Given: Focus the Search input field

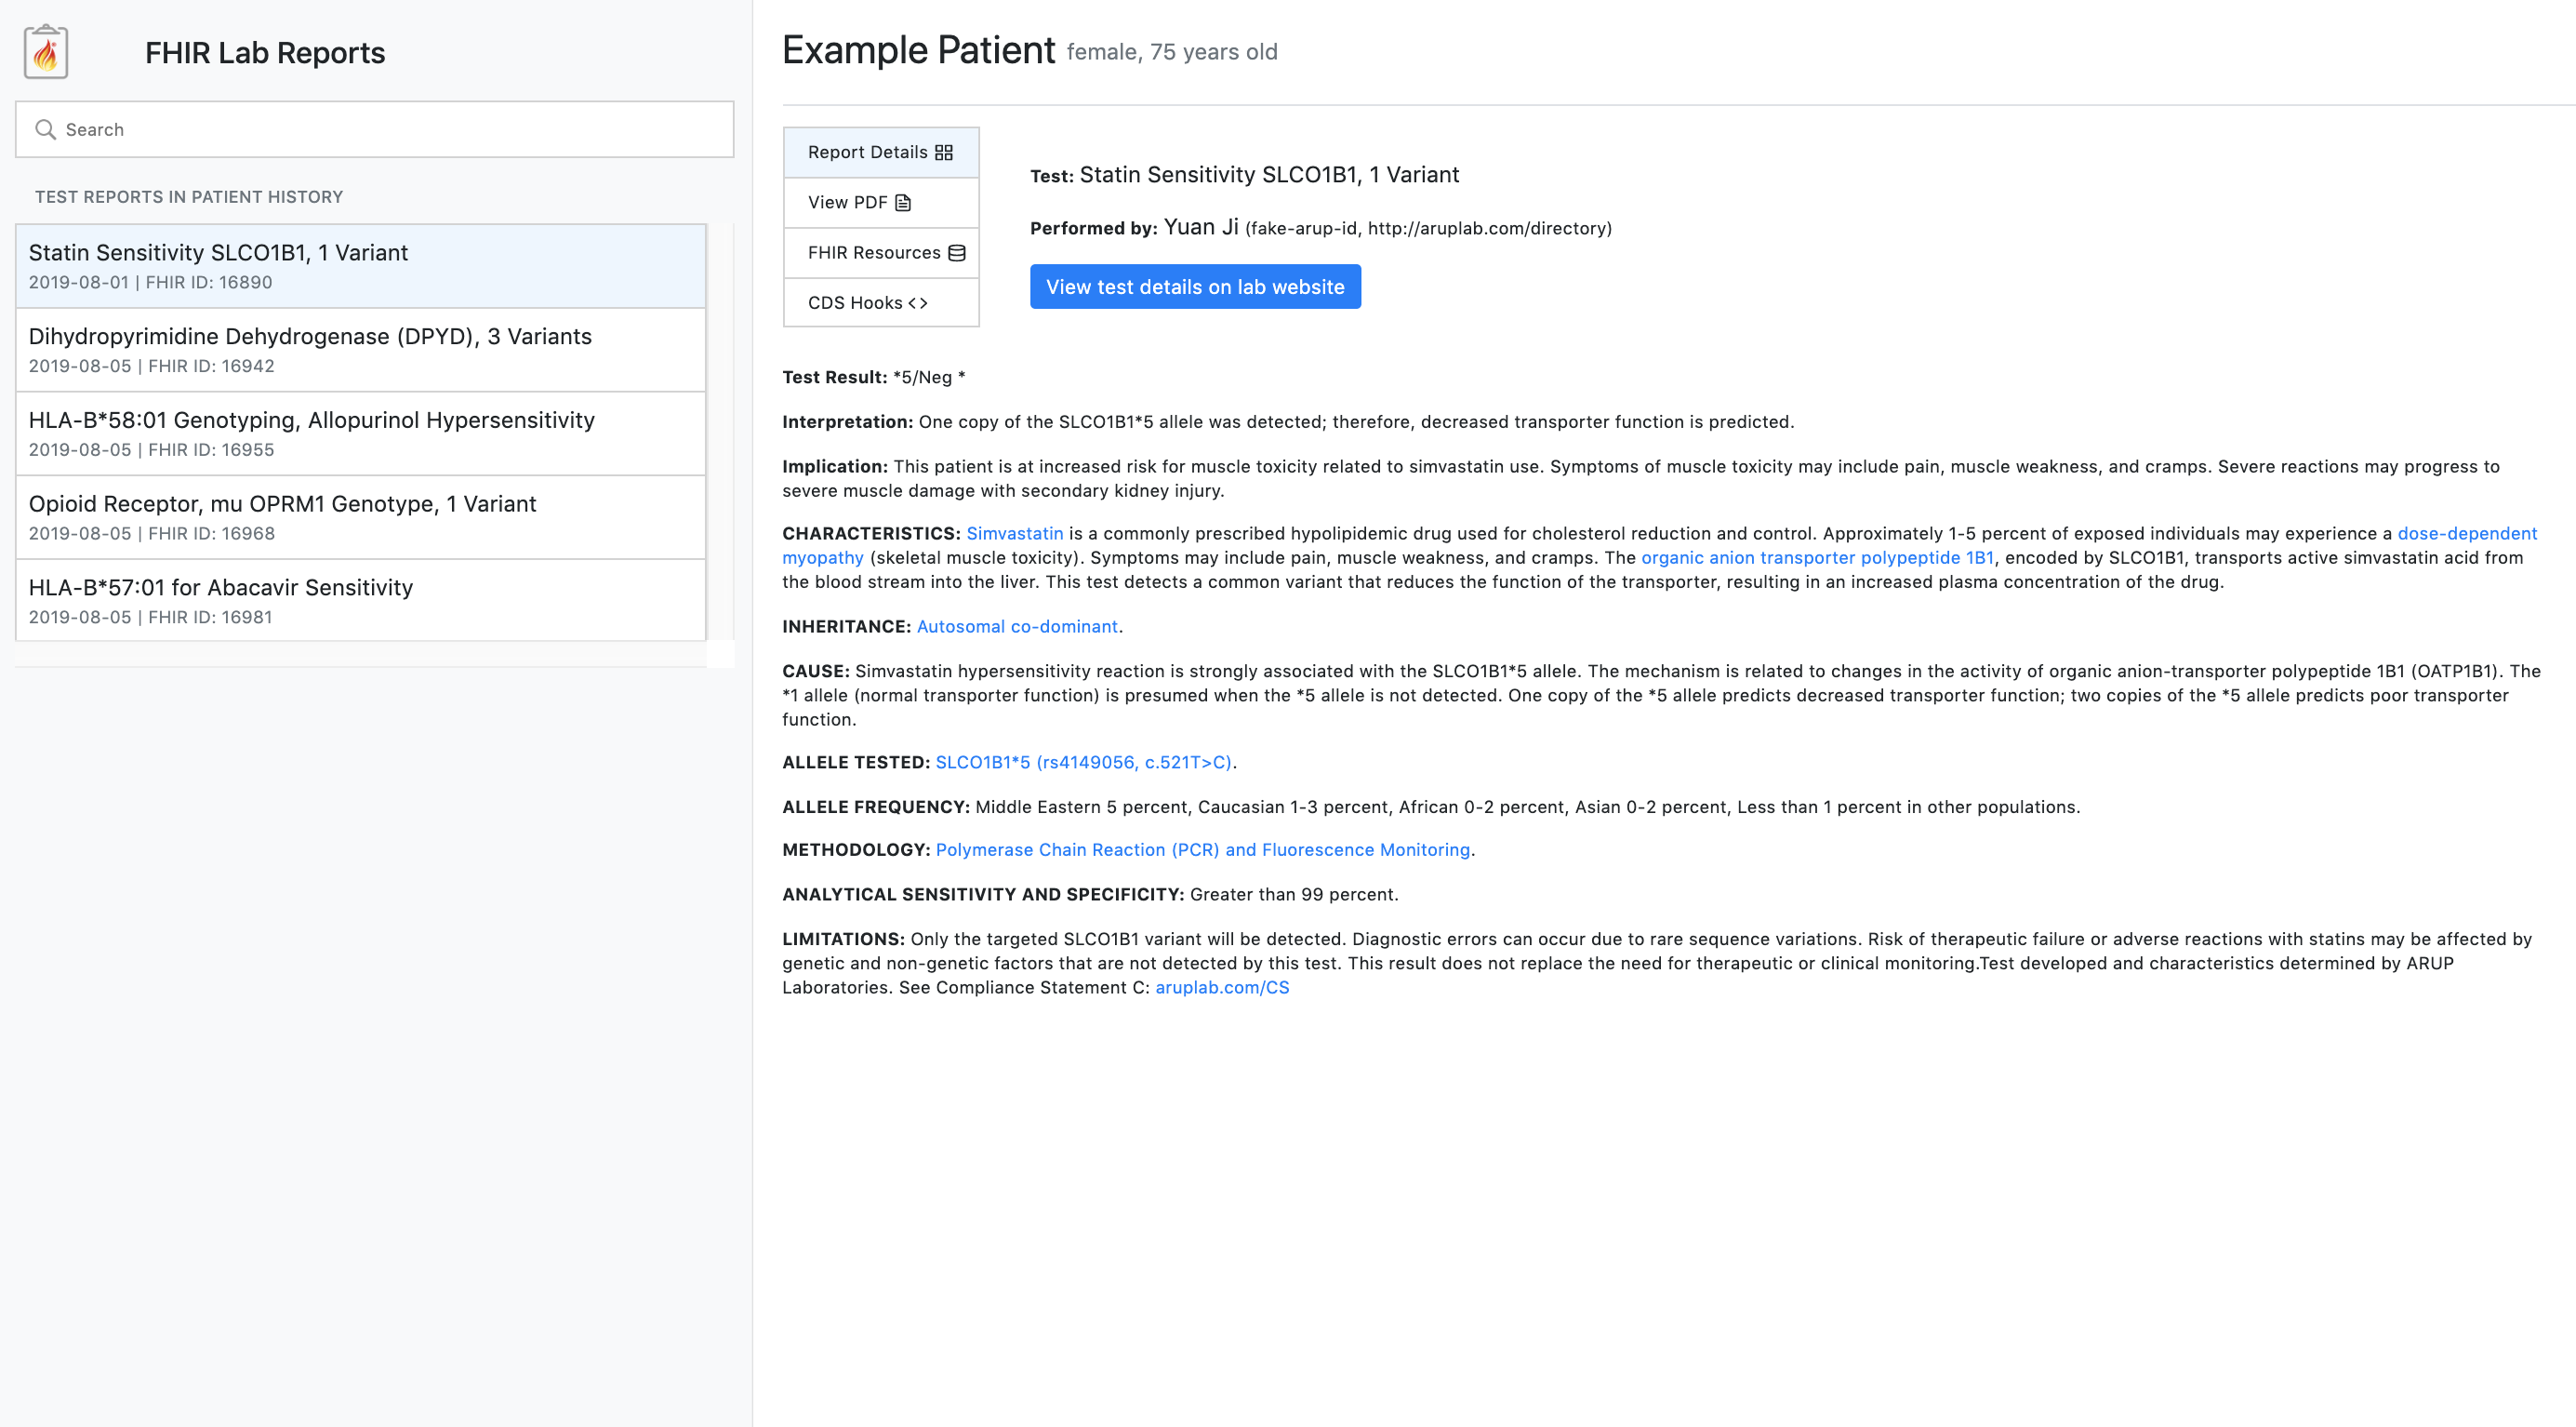Looking at the screenshot, I should tap(390, 129).
